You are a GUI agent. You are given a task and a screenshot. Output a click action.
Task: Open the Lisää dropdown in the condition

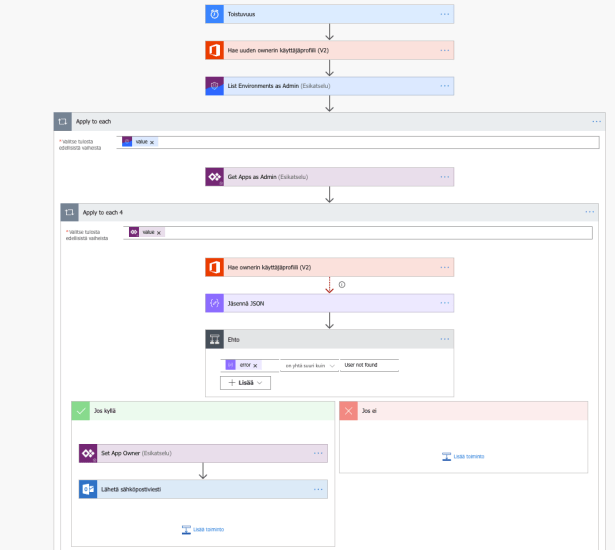(246, 383)
